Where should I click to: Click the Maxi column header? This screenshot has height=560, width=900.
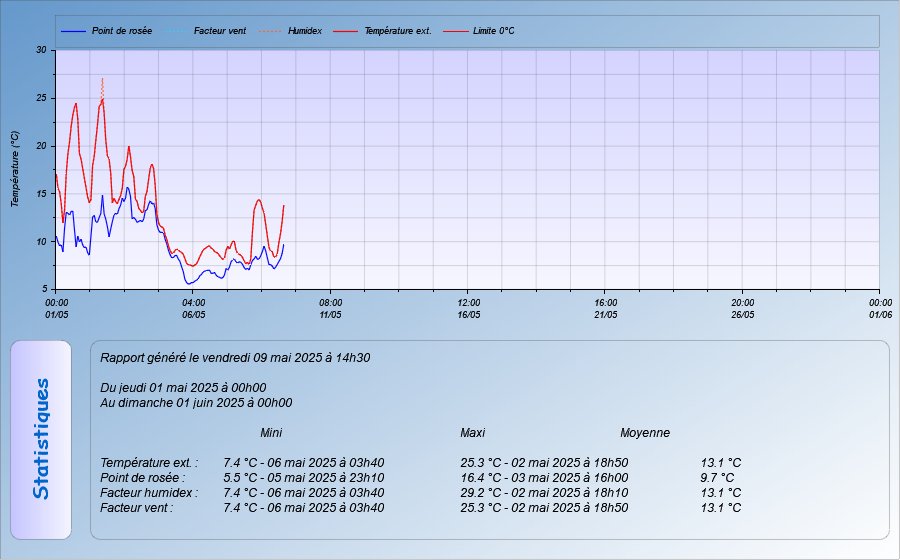[472, 433]
